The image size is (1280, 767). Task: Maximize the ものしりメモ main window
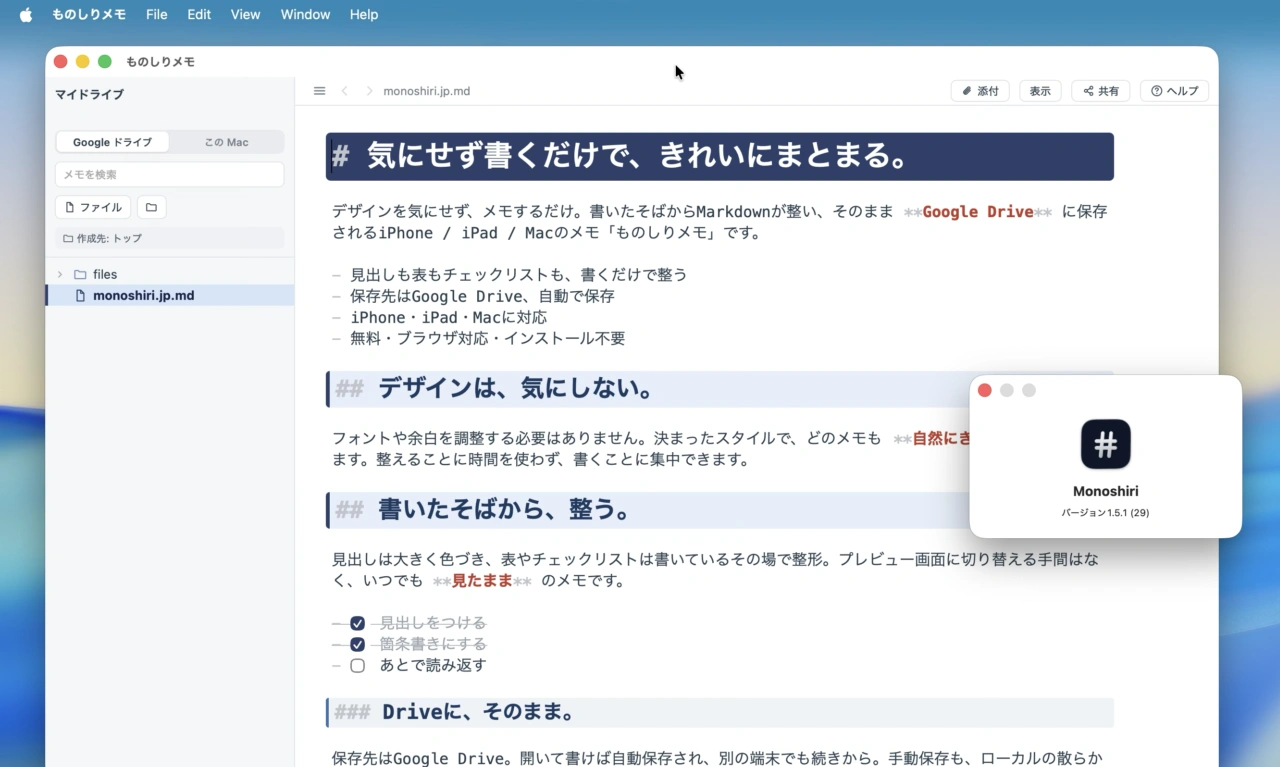[x=104, y=62]
